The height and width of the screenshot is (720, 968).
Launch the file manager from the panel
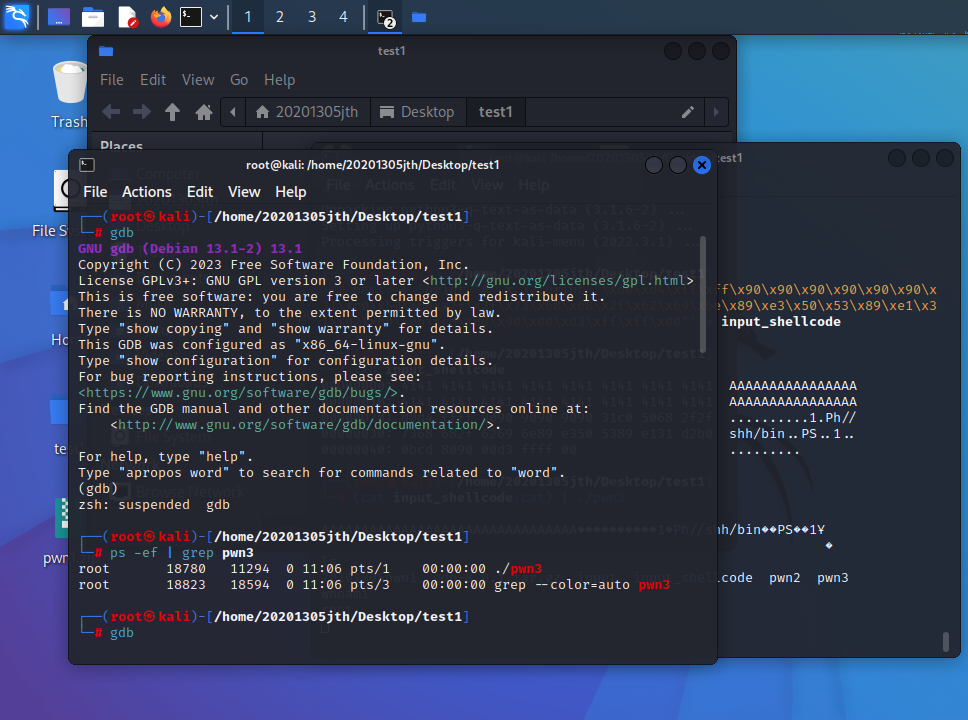coord(93,17)
